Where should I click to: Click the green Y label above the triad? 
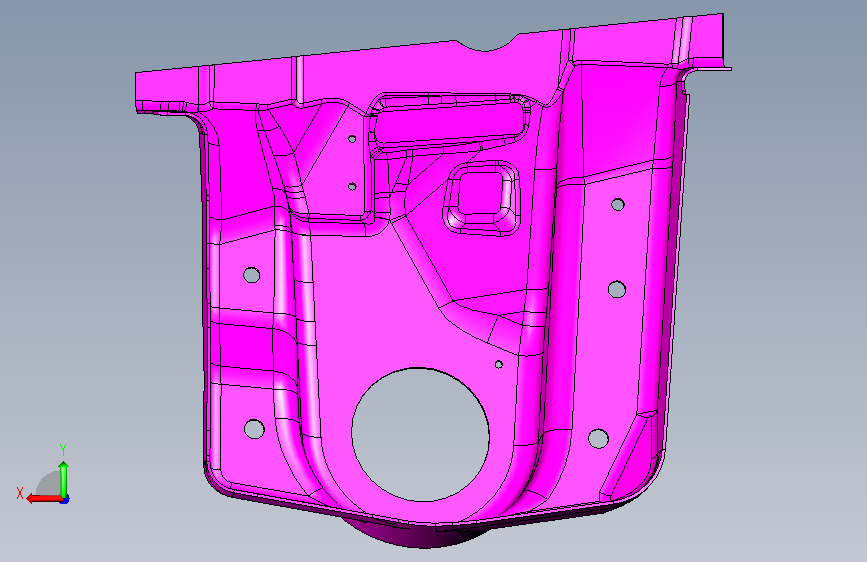pyautogui.click(x=63, y=449)
